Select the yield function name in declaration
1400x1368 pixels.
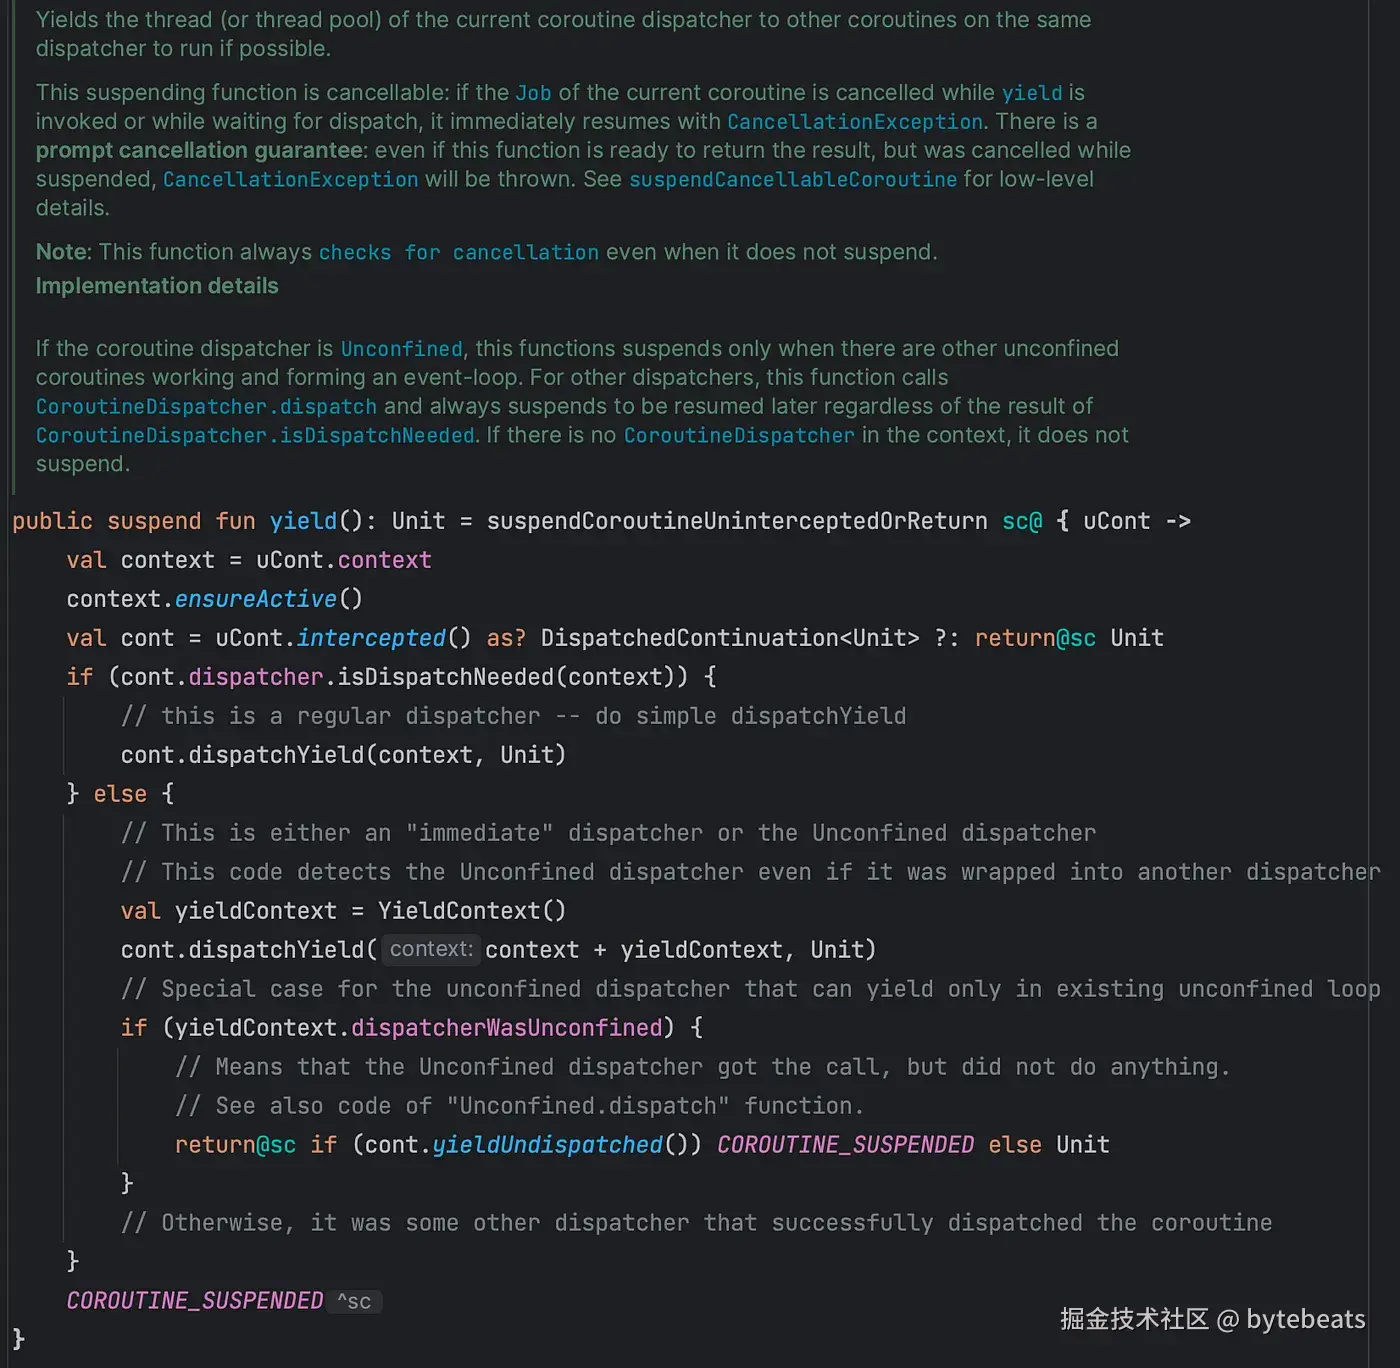pos(304,521)
